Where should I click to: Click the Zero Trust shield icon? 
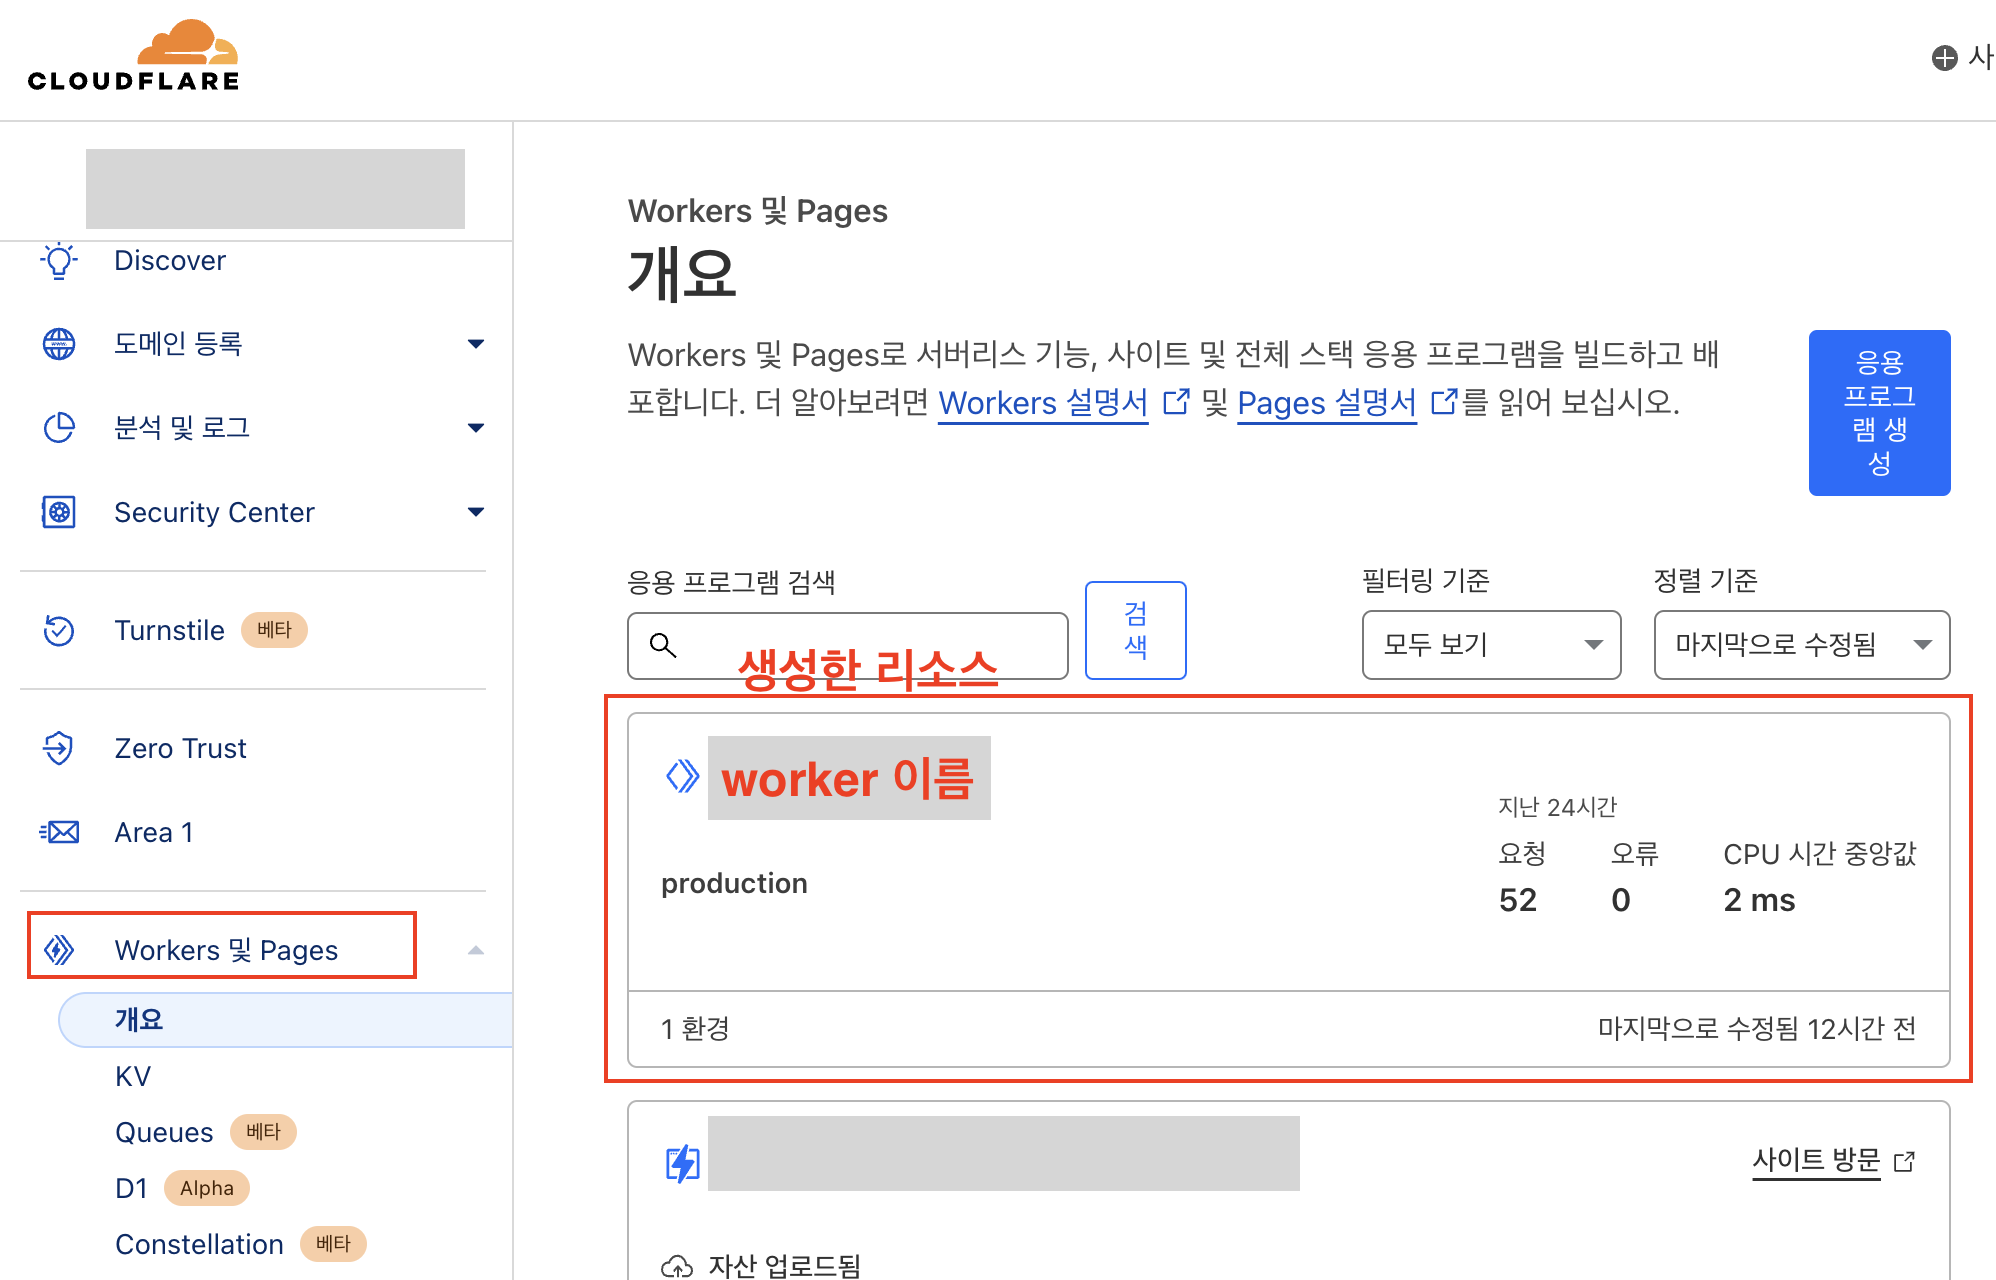(x=59, y=748)
